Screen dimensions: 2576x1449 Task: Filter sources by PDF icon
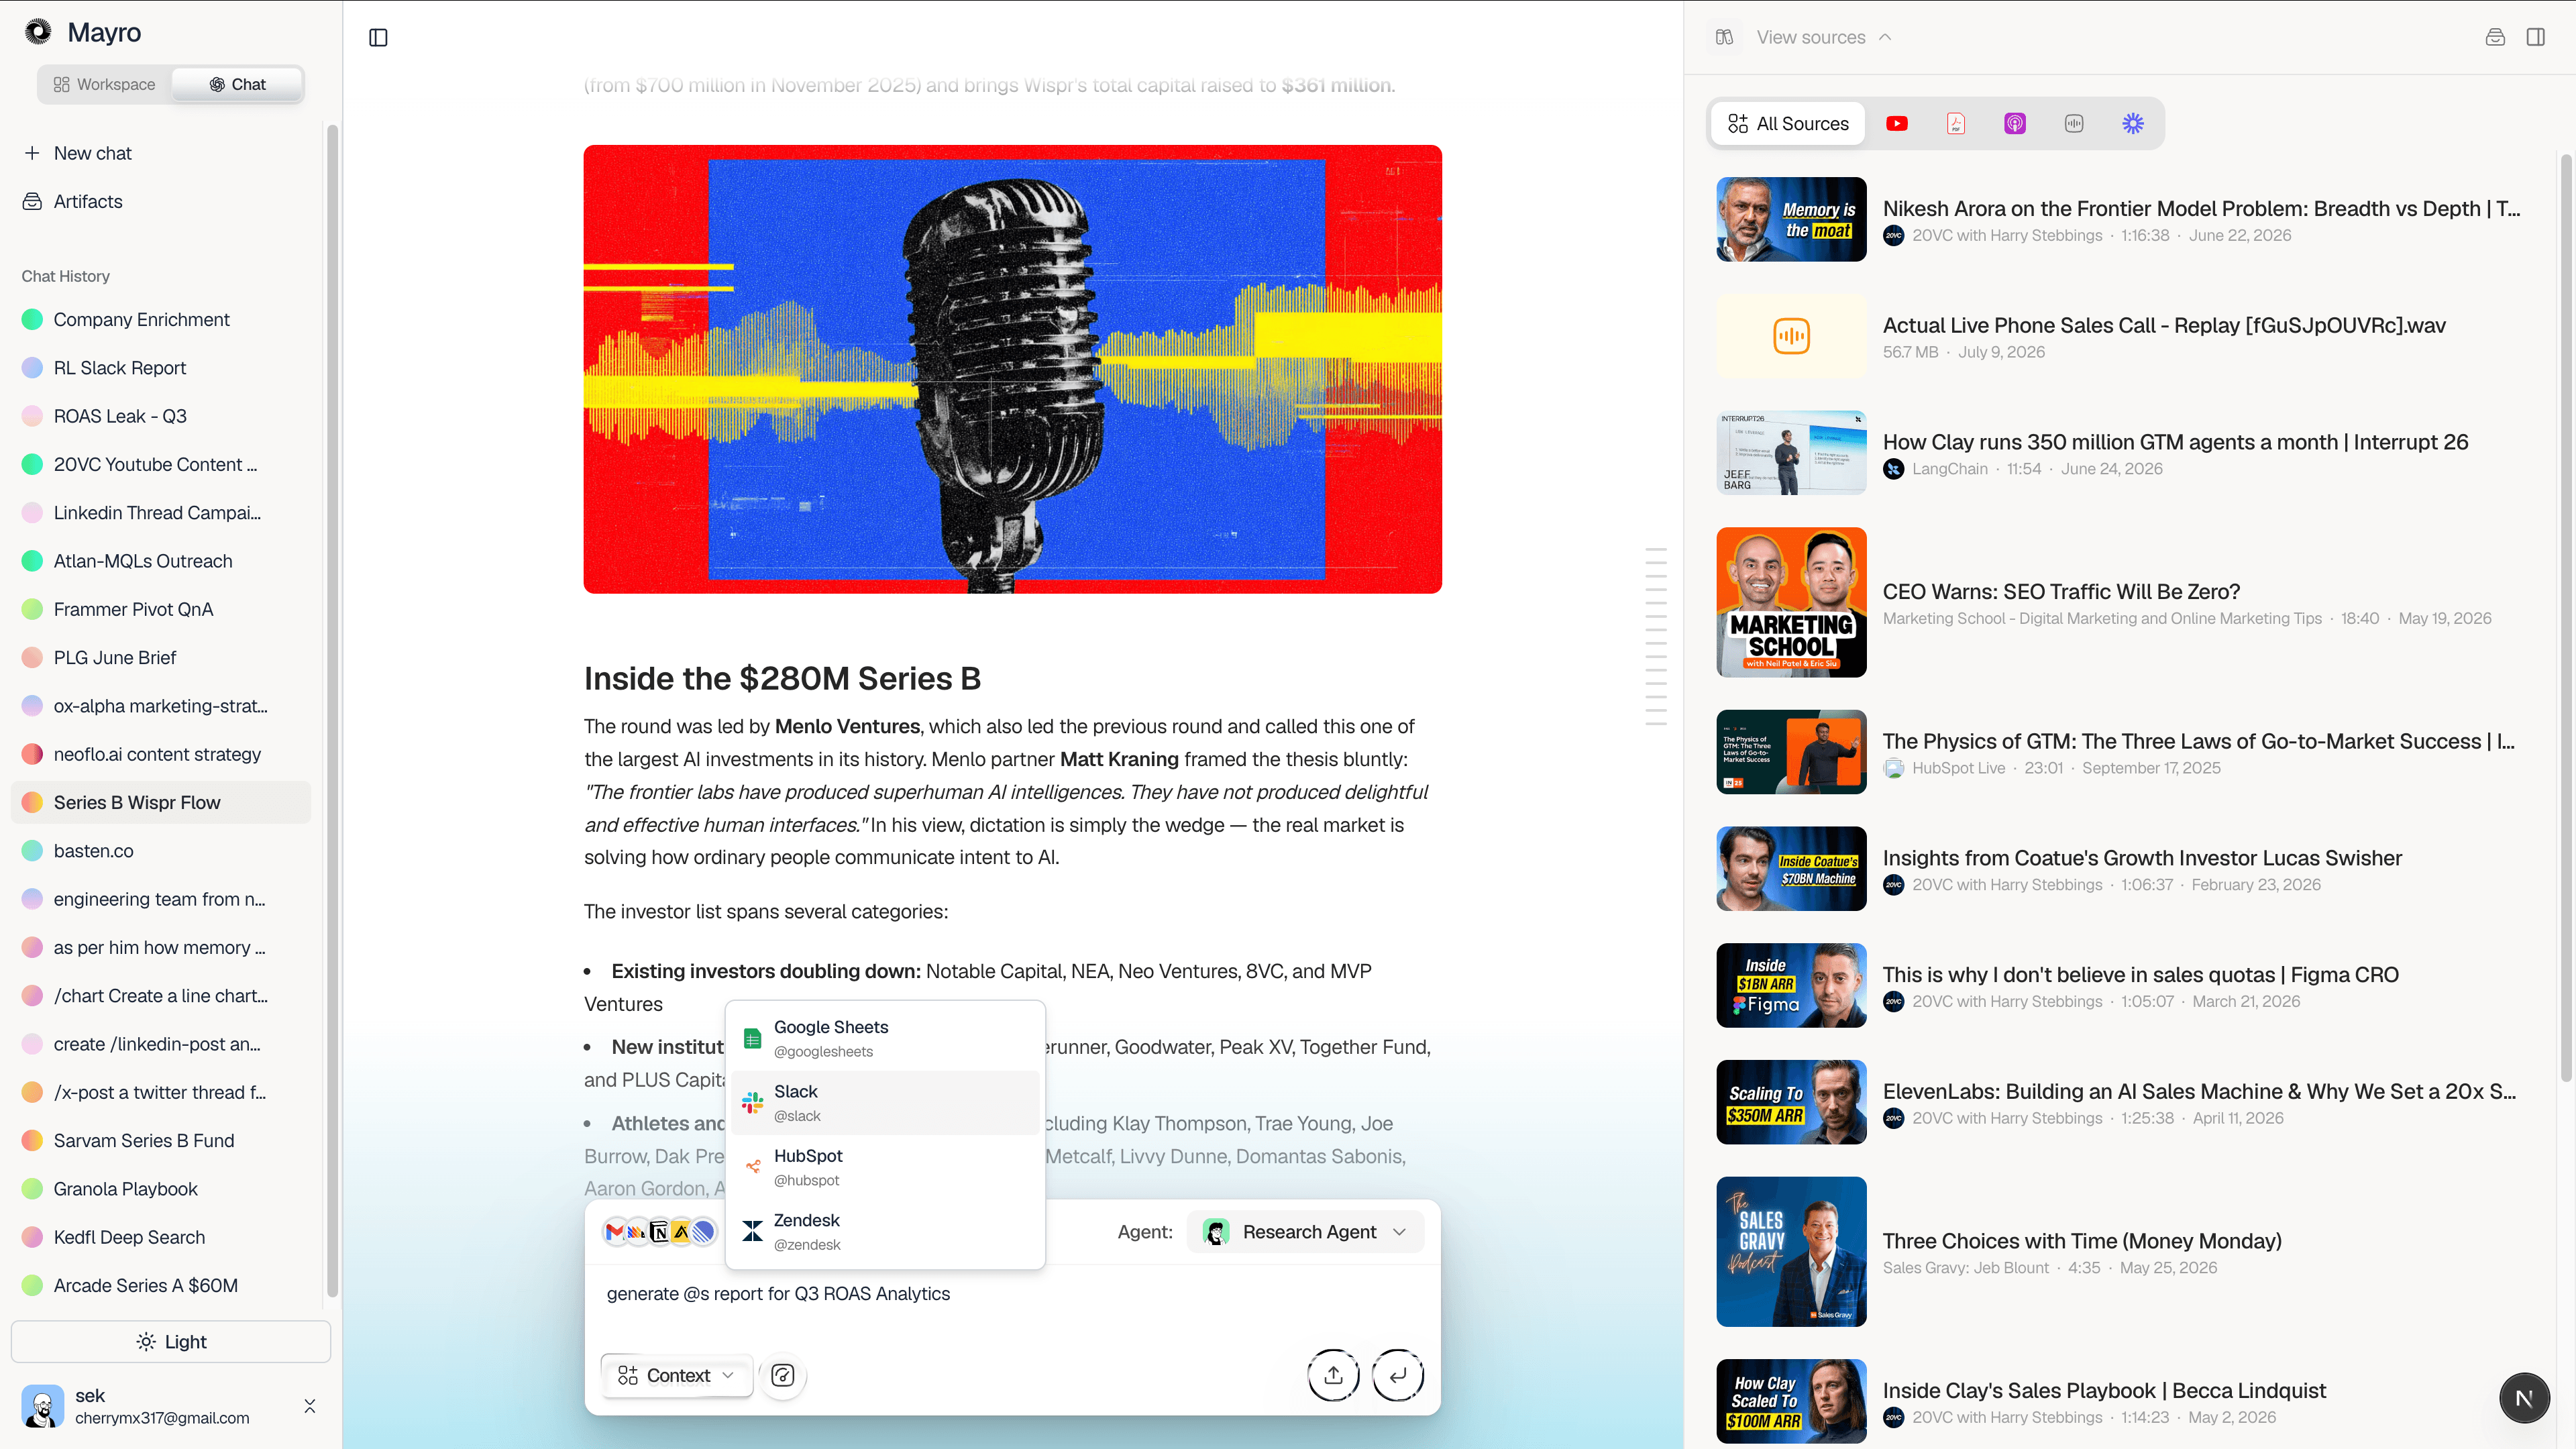[x=1956, y=123]
